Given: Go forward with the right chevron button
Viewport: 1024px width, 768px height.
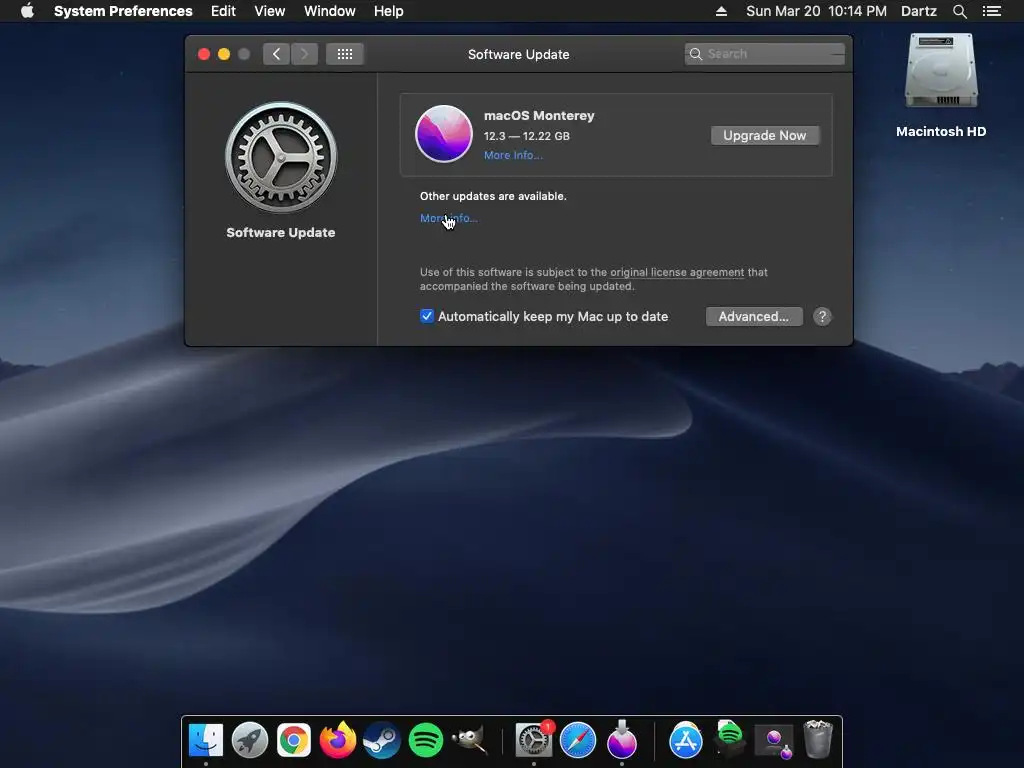Looking at the screenshot, I should click(x=304, y=54).
